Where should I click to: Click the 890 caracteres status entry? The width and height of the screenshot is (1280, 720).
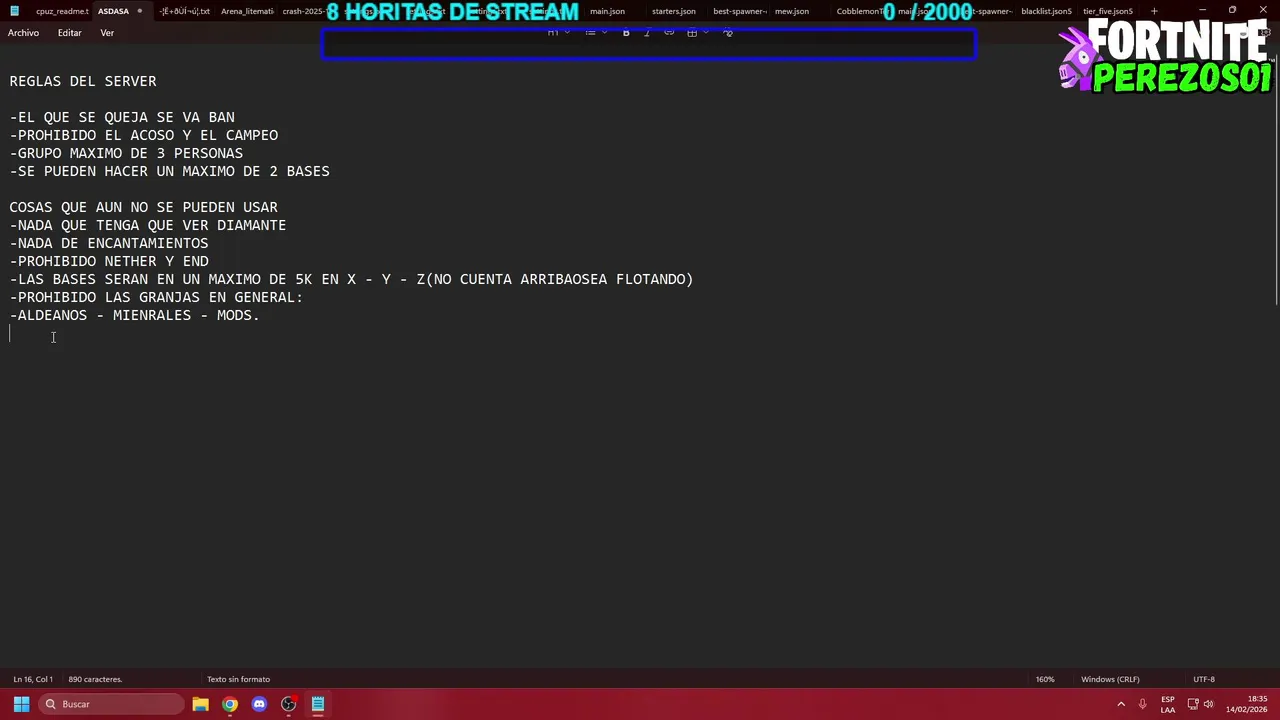coord(95,679)
